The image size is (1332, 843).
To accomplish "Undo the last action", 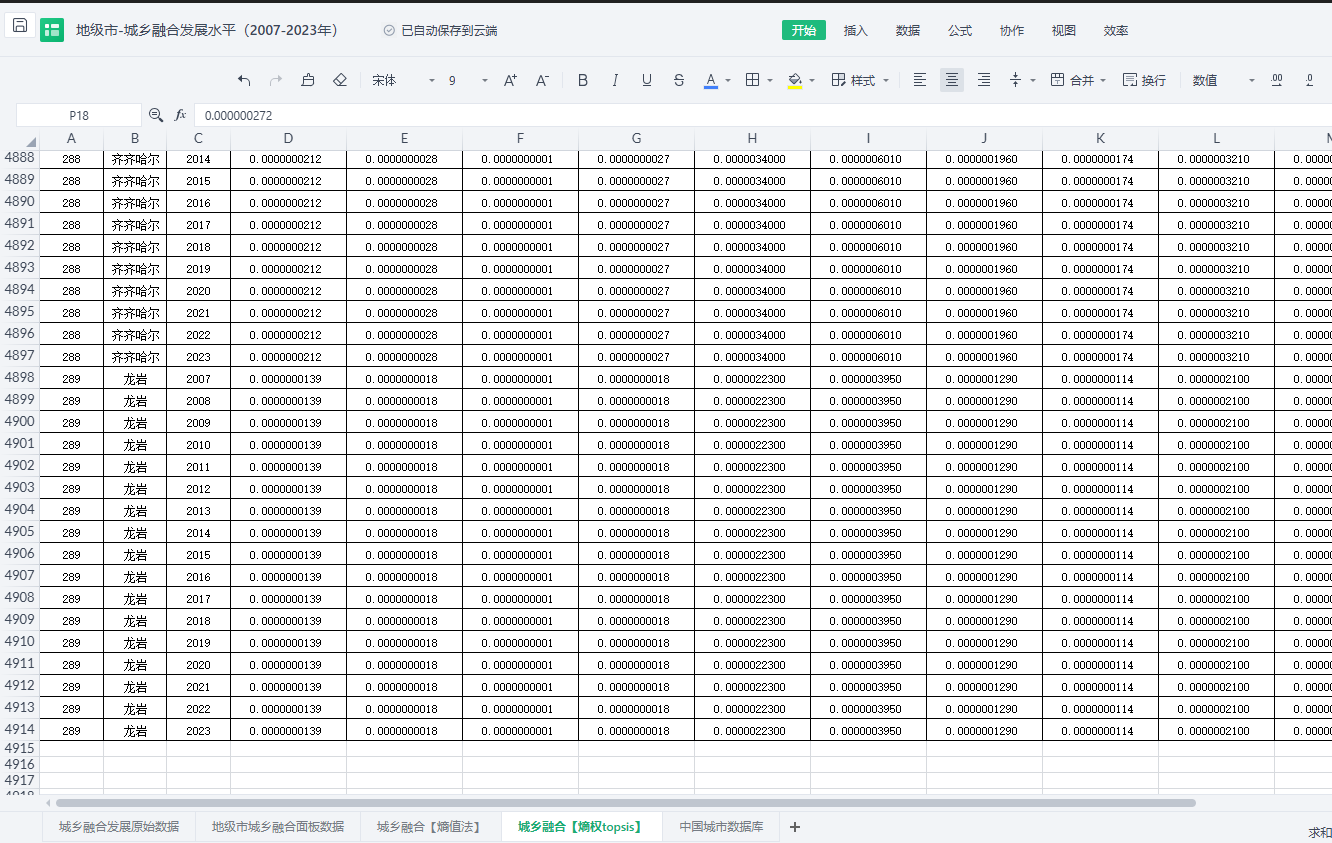I will click(x=244, y=80).
